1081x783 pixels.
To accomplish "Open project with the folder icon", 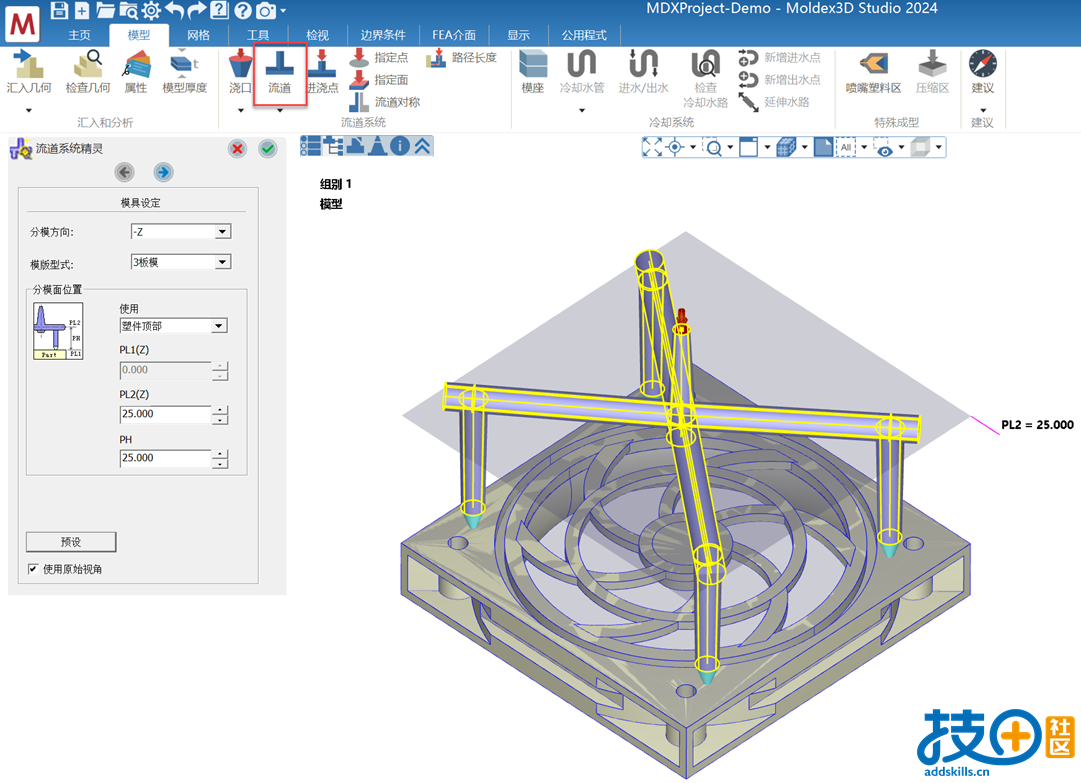I will click(x=105, y=10).
